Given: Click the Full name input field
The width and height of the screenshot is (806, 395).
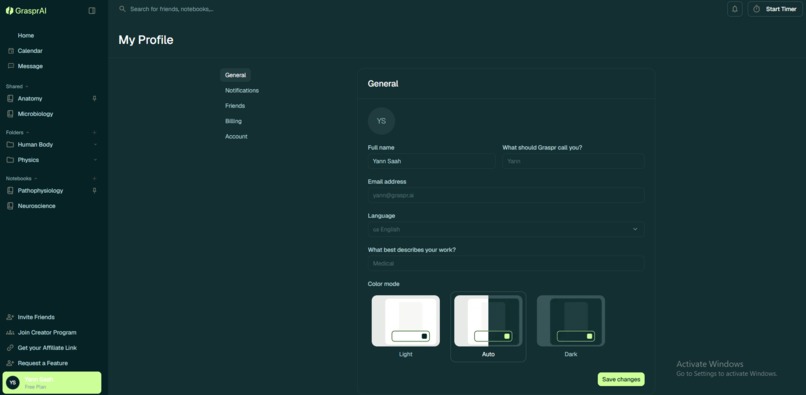Looking at the screenshot, I should coord(431,161).
